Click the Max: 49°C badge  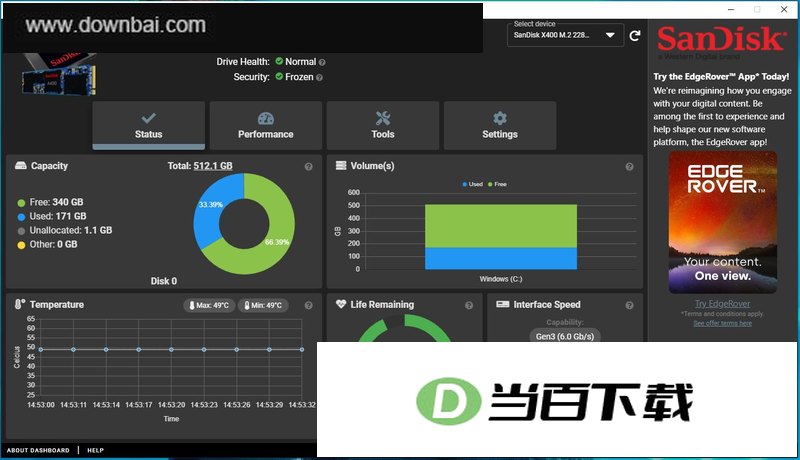coord(209,305)
